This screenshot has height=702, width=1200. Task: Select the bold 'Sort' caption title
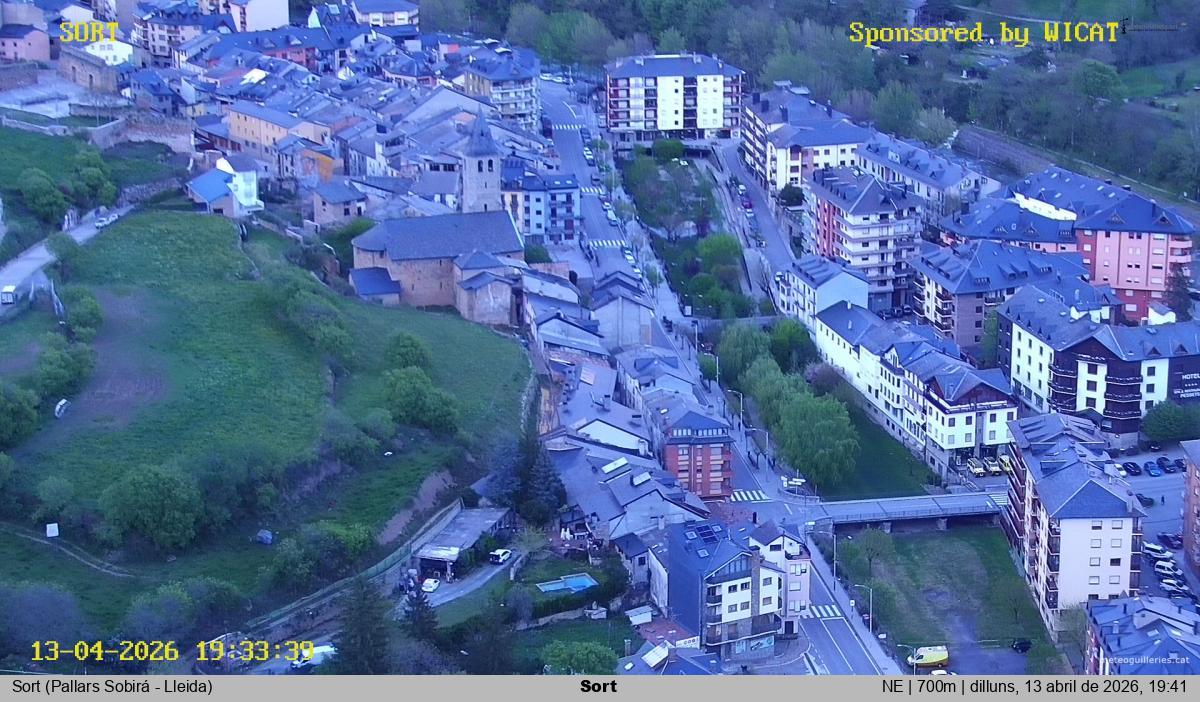coord(598,686)
